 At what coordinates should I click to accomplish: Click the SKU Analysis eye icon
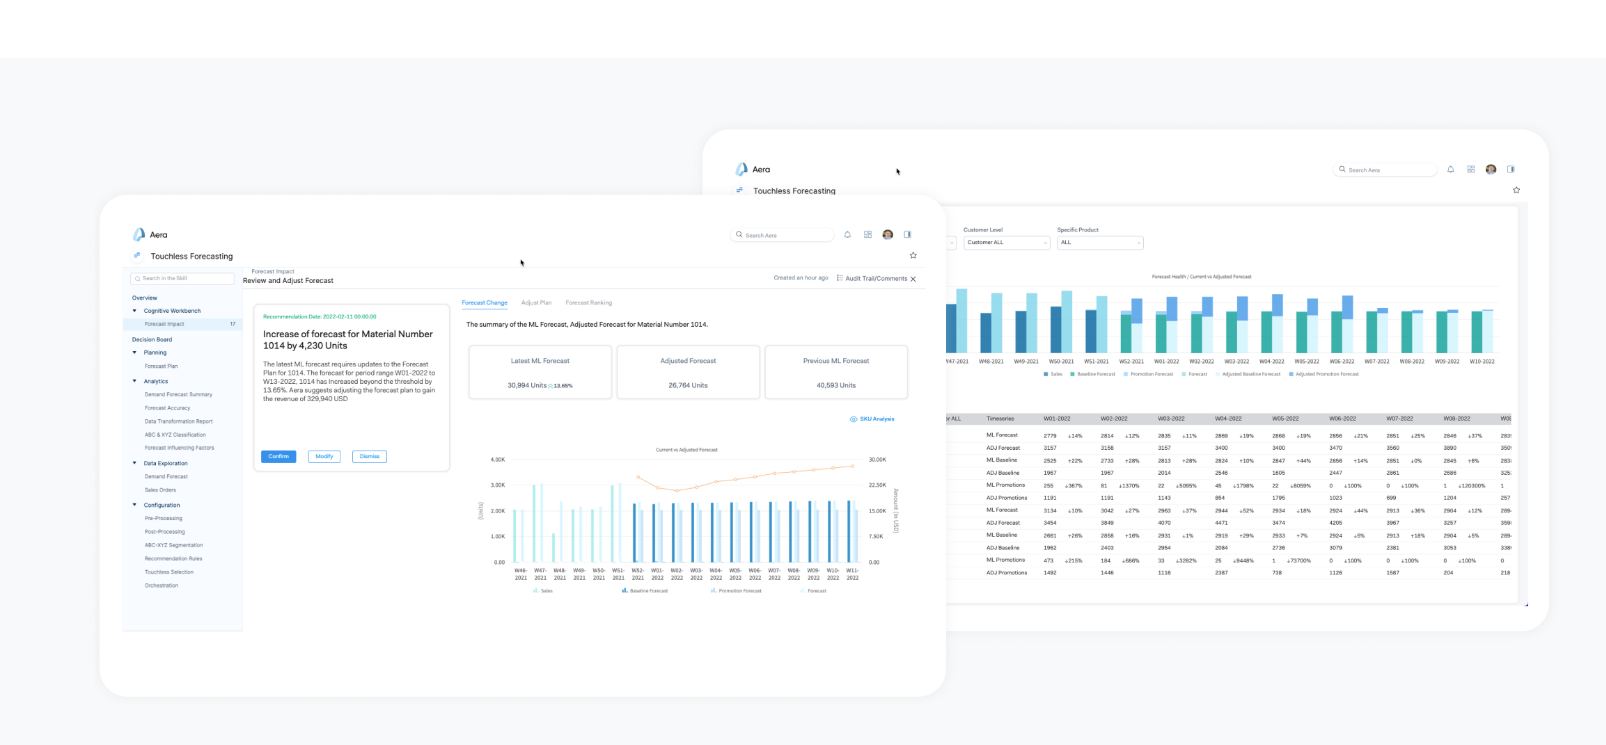point(853,419)
